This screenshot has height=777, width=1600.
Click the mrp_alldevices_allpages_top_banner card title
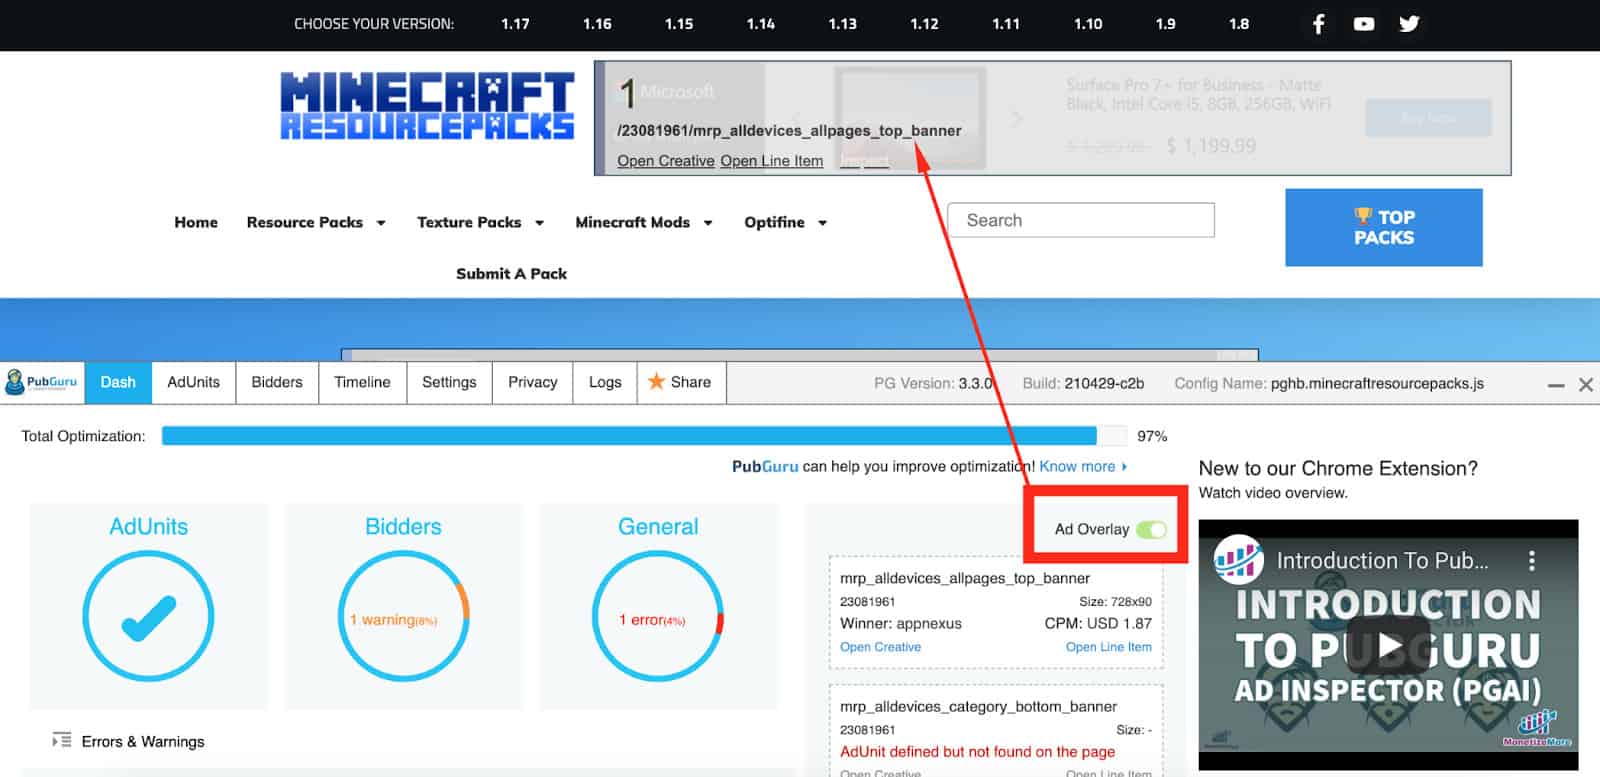click(965, 578)
